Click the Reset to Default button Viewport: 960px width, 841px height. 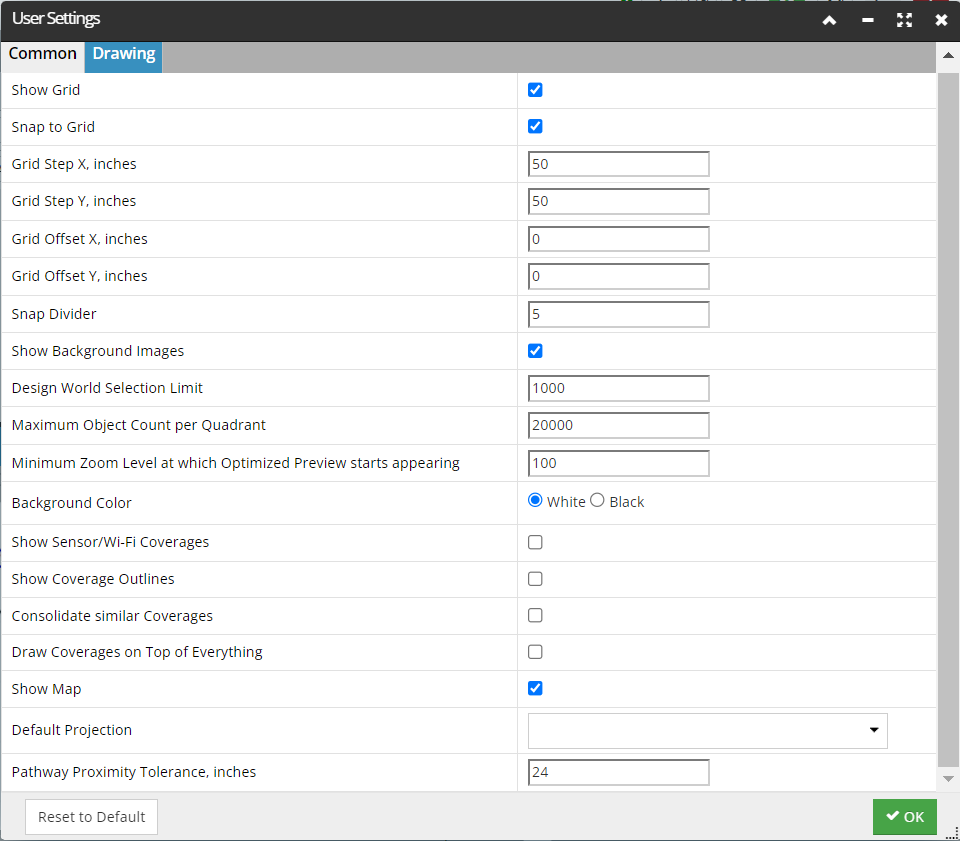tap(91, 817)
